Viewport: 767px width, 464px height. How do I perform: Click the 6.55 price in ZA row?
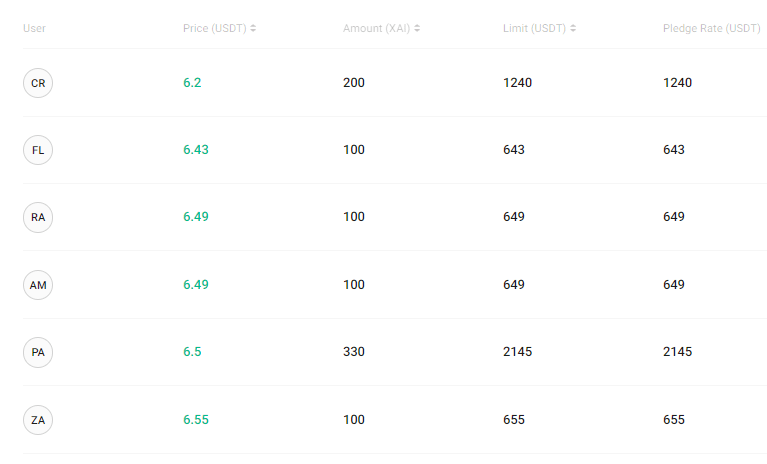pos(196,420)
